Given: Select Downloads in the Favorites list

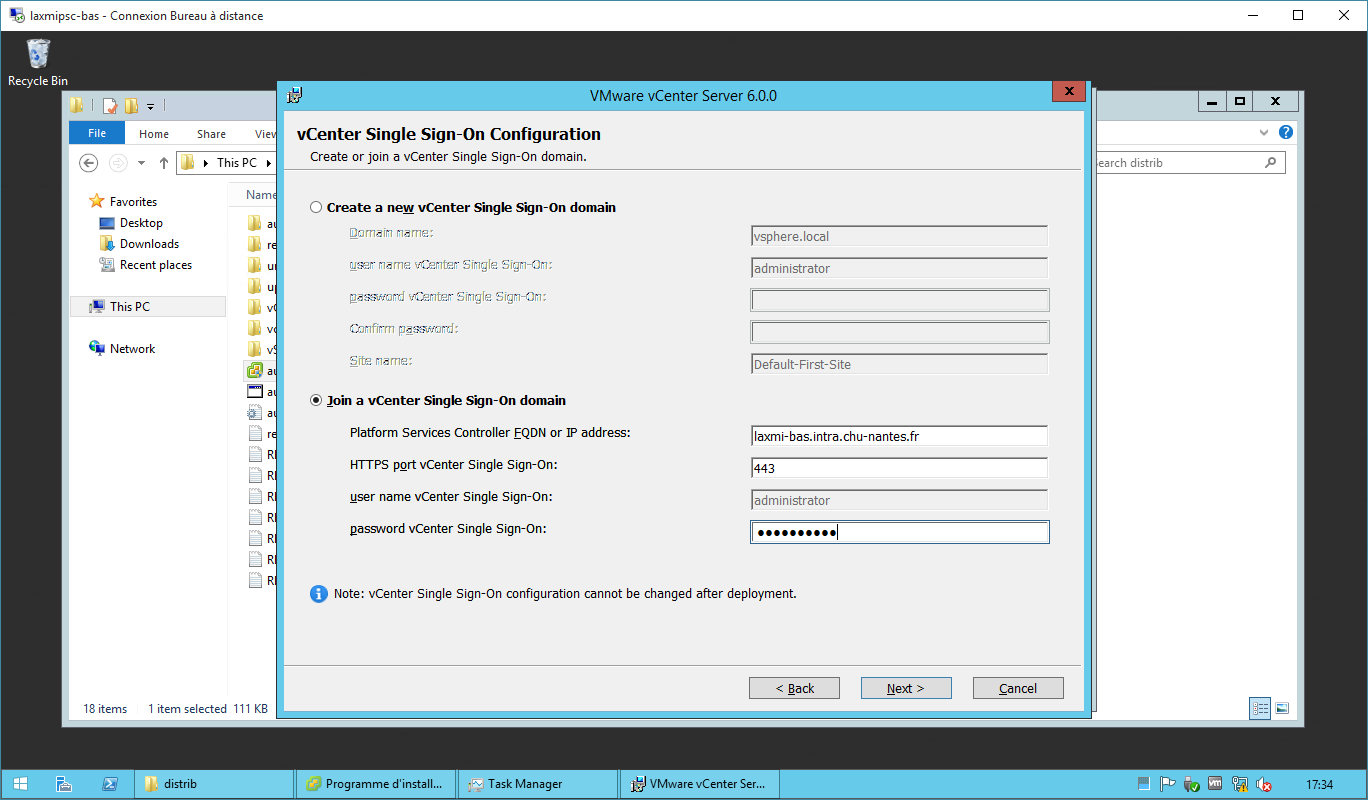Looking at the screenshot, I should coord(149,244).
